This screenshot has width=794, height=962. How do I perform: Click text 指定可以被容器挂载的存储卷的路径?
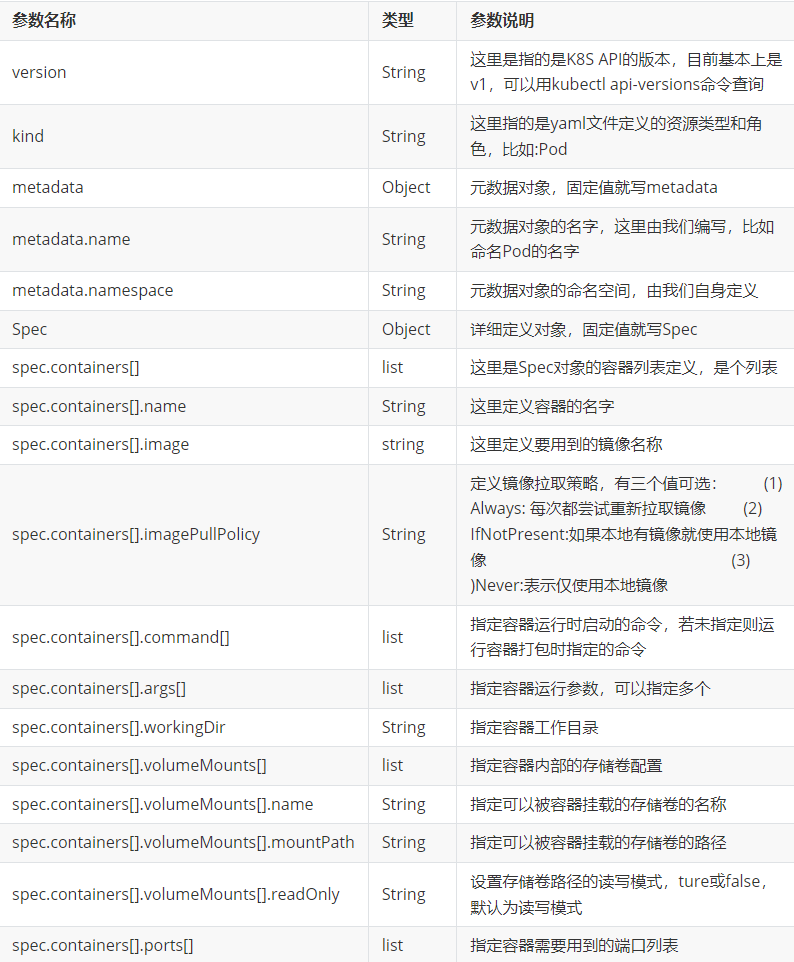click(x=598, y=842)
